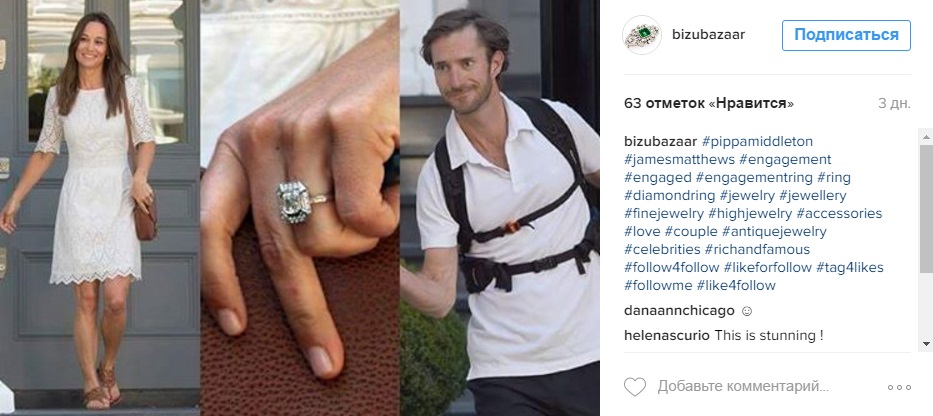
Task: Click the add comment input field
Action: pyautogui.click(x=743, y=387)
